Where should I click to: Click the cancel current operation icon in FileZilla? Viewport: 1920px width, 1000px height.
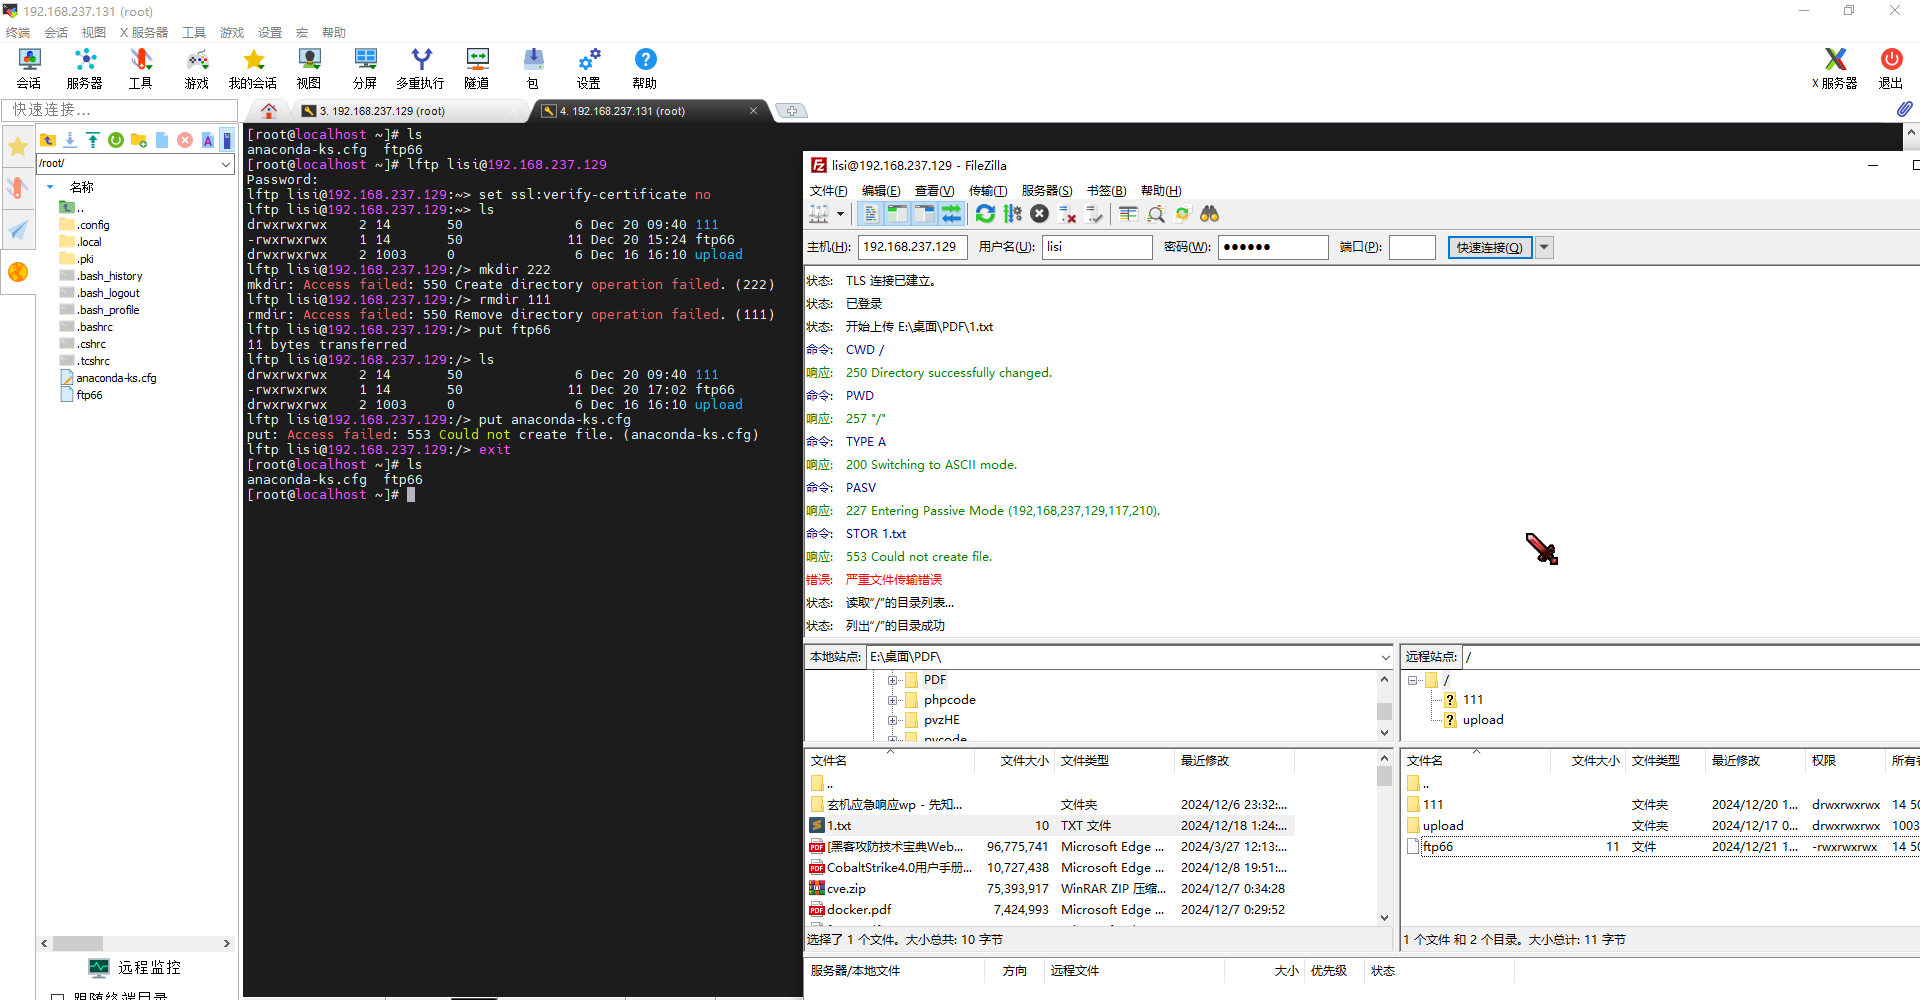click(1040, 214)
